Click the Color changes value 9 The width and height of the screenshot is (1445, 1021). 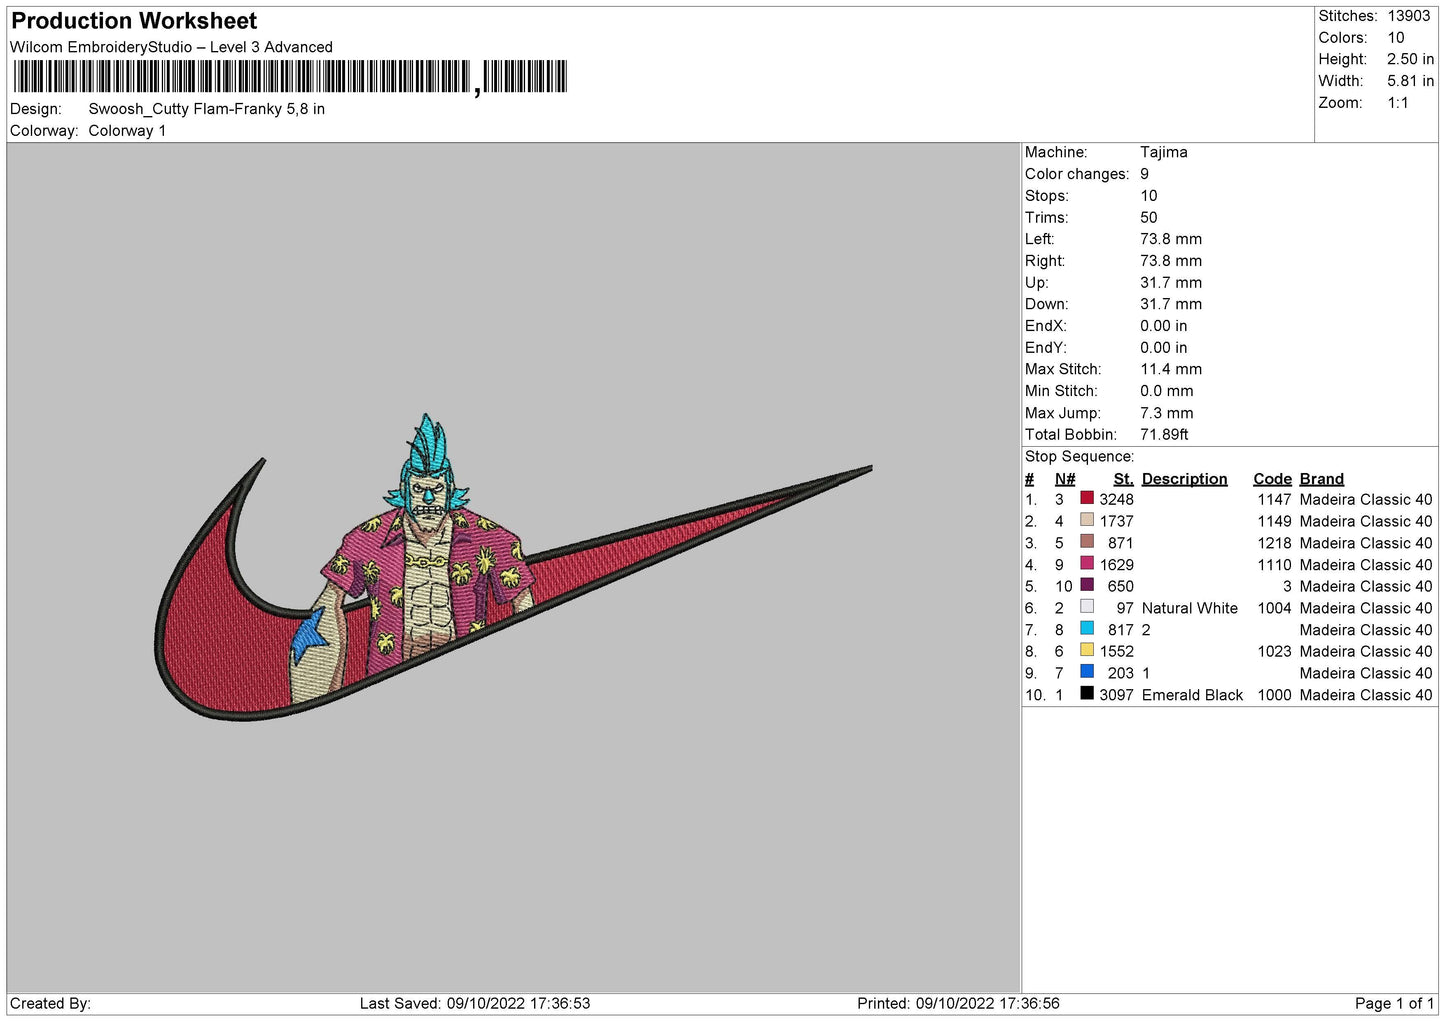[1145, 174]
